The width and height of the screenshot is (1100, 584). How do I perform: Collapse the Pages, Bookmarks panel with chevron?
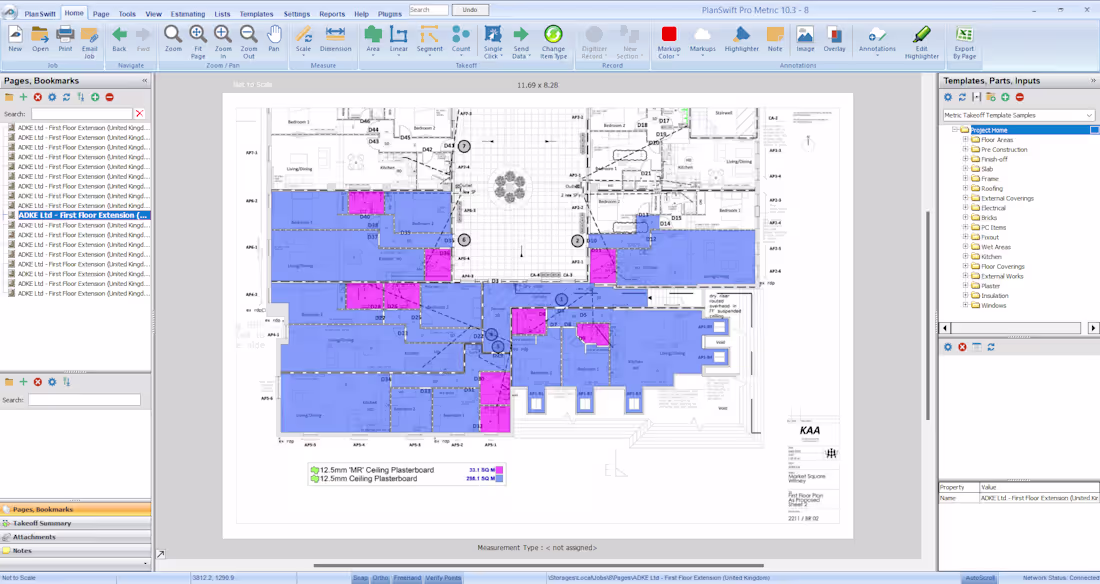(145, 81)
